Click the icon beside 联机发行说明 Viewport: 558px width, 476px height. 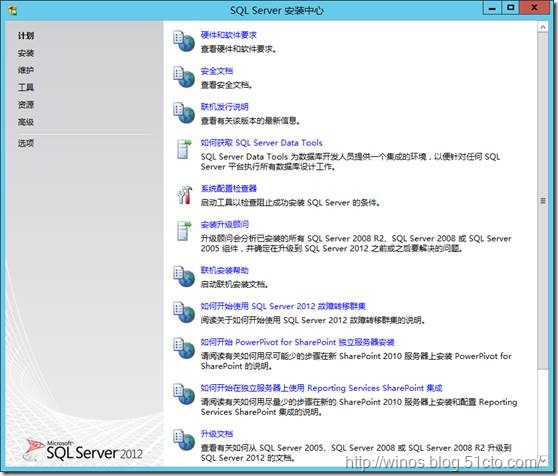coord(184,113)
